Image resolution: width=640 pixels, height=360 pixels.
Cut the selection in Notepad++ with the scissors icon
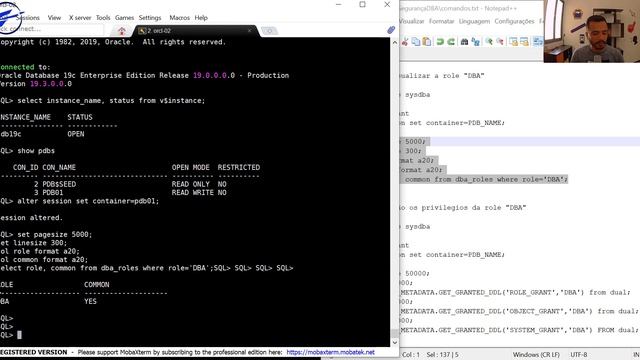coord(405,42)
